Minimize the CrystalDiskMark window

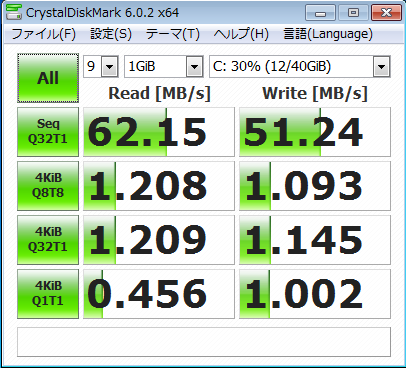tap(320, 13)
